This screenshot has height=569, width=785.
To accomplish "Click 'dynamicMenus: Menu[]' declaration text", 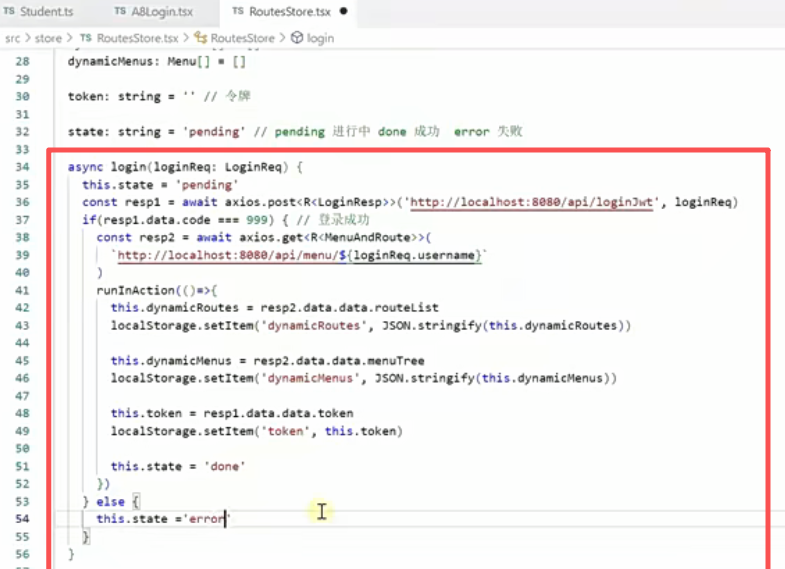I will tap(157, 62).
